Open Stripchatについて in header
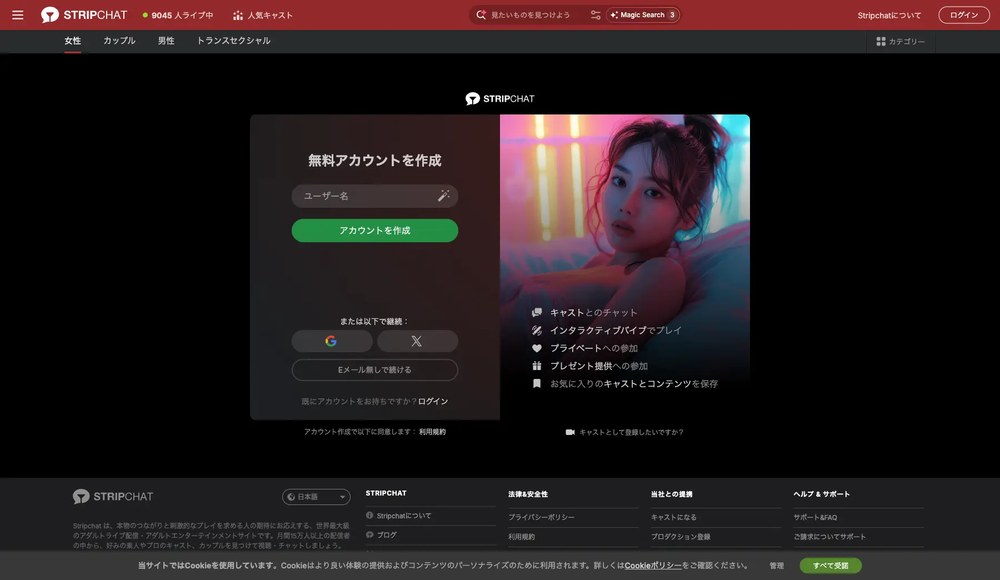 (889, 15)
